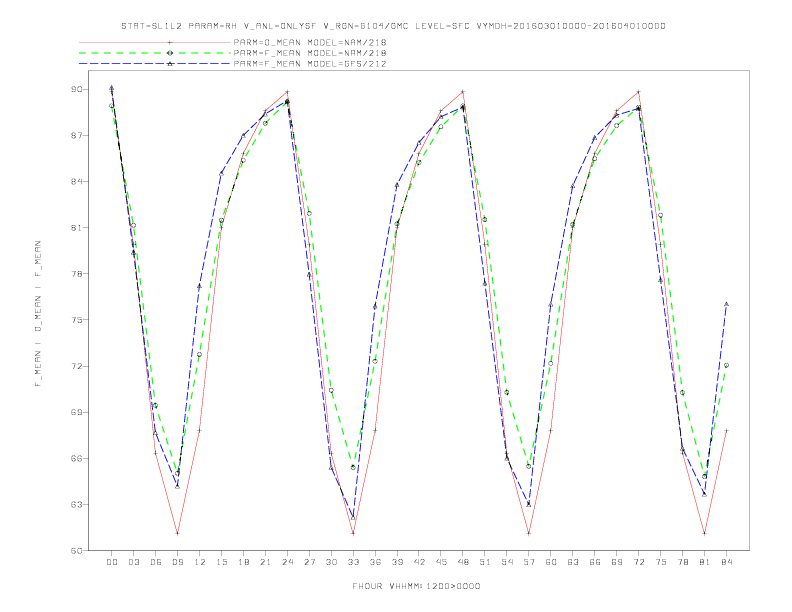The image size is (792, 612).
Task: Click x-axis forecast hour label 06
Action: pyautogui.click(x=156, y=562)
